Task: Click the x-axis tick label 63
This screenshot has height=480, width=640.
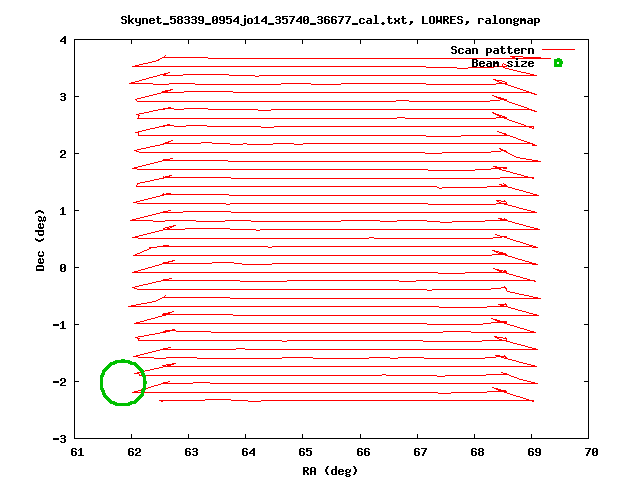Action: click(x=191, y=452)
